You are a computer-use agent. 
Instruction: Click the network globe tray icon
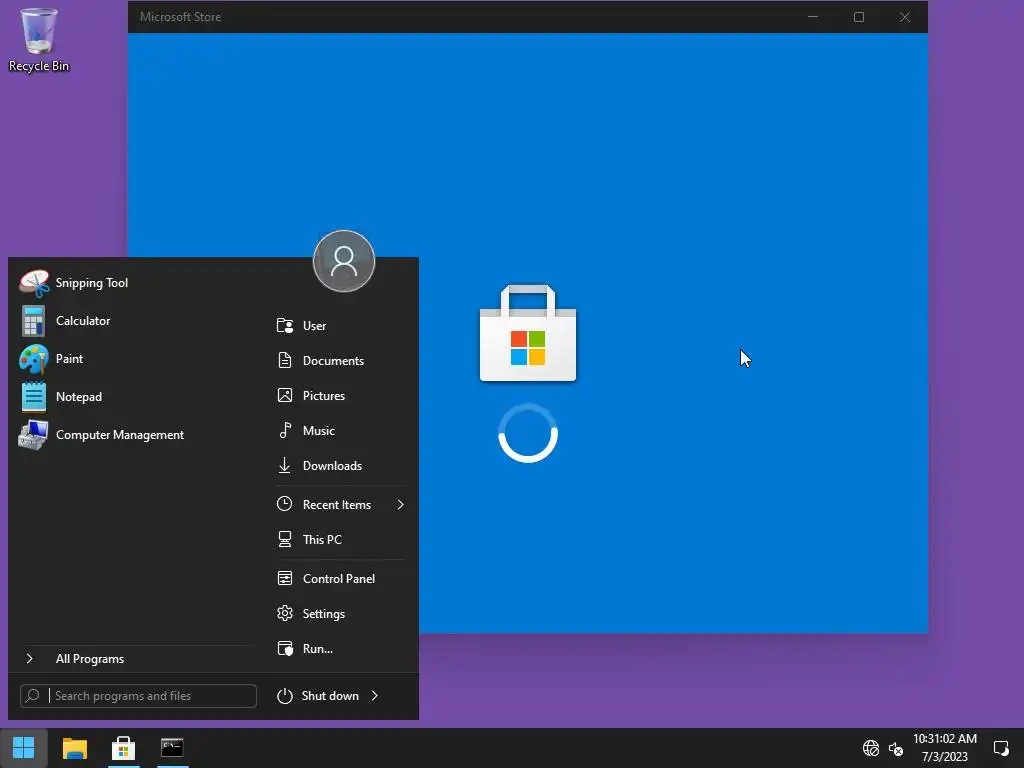click(871, 748)
